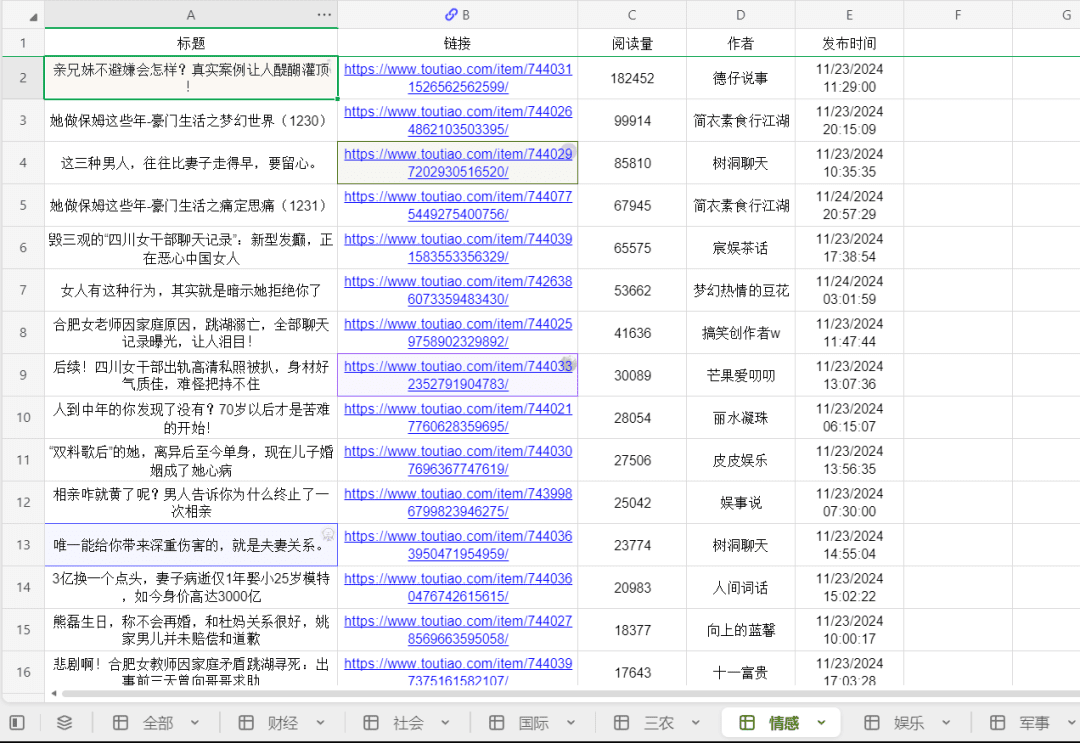Image resolution: width=1080 pixels, height=743 pixels.
Task: Click the 作者 header cell
Action: coord(740,43)
